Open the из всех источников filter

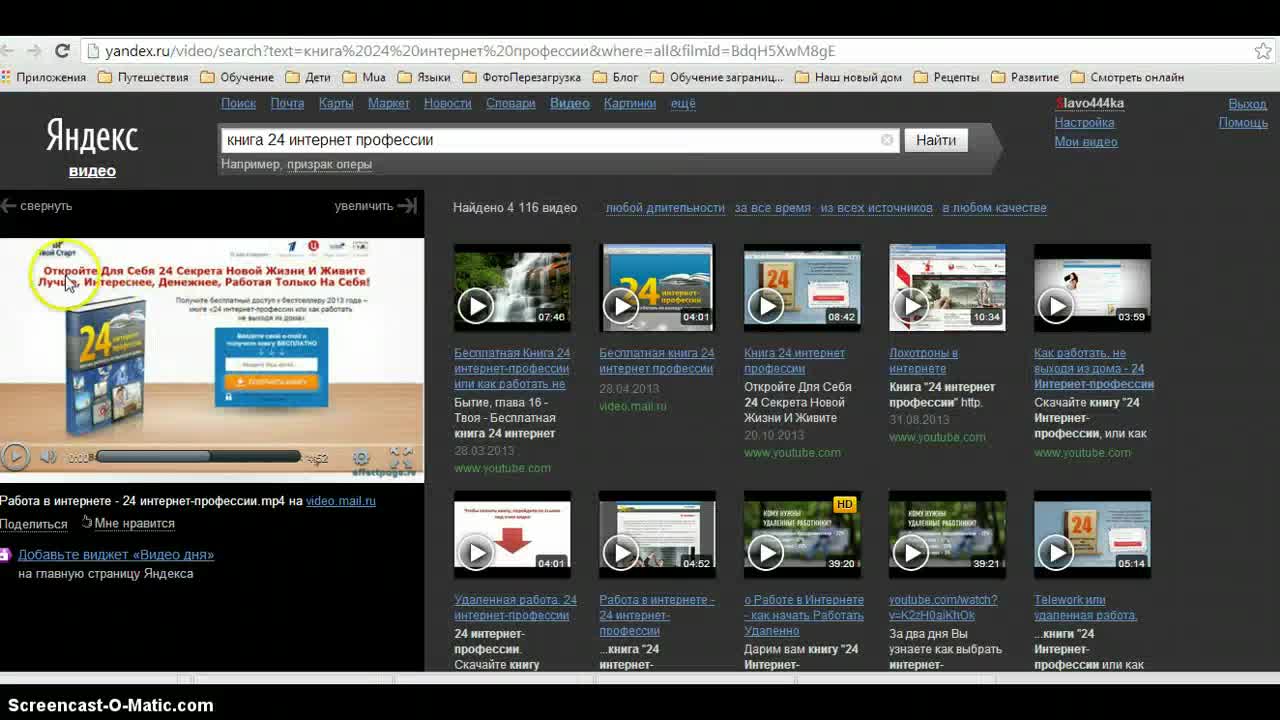(x=877, y=208)
